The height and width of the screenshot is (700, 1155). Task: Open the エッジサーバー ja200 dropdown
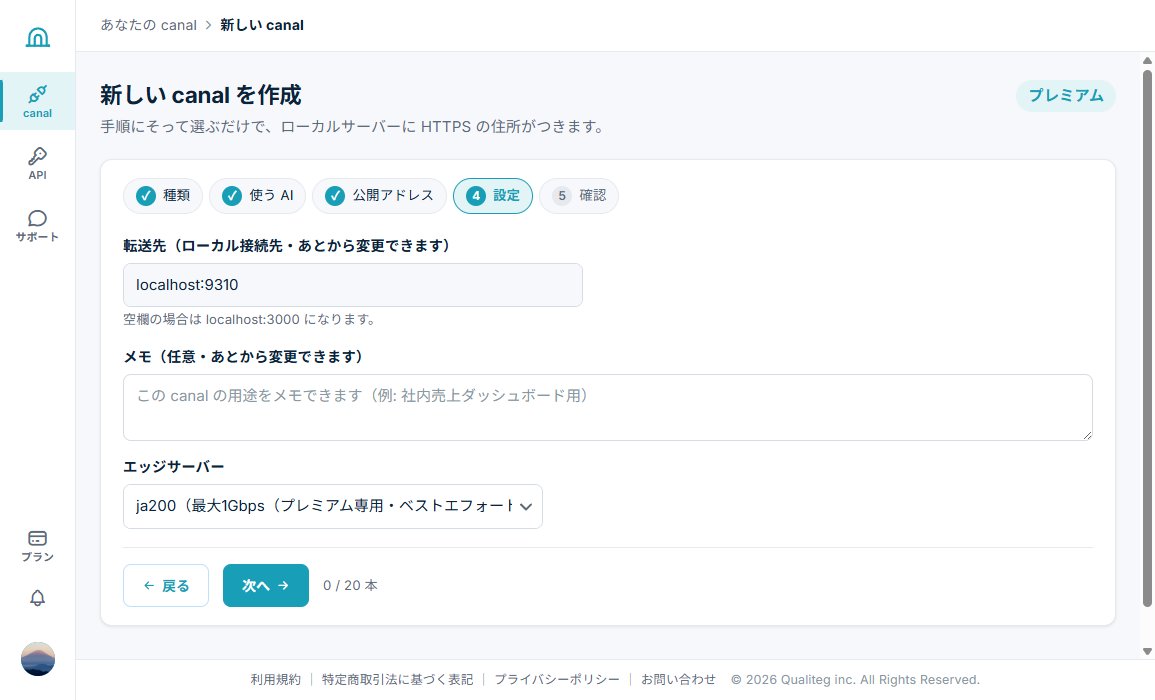click(x=333, y=506)
